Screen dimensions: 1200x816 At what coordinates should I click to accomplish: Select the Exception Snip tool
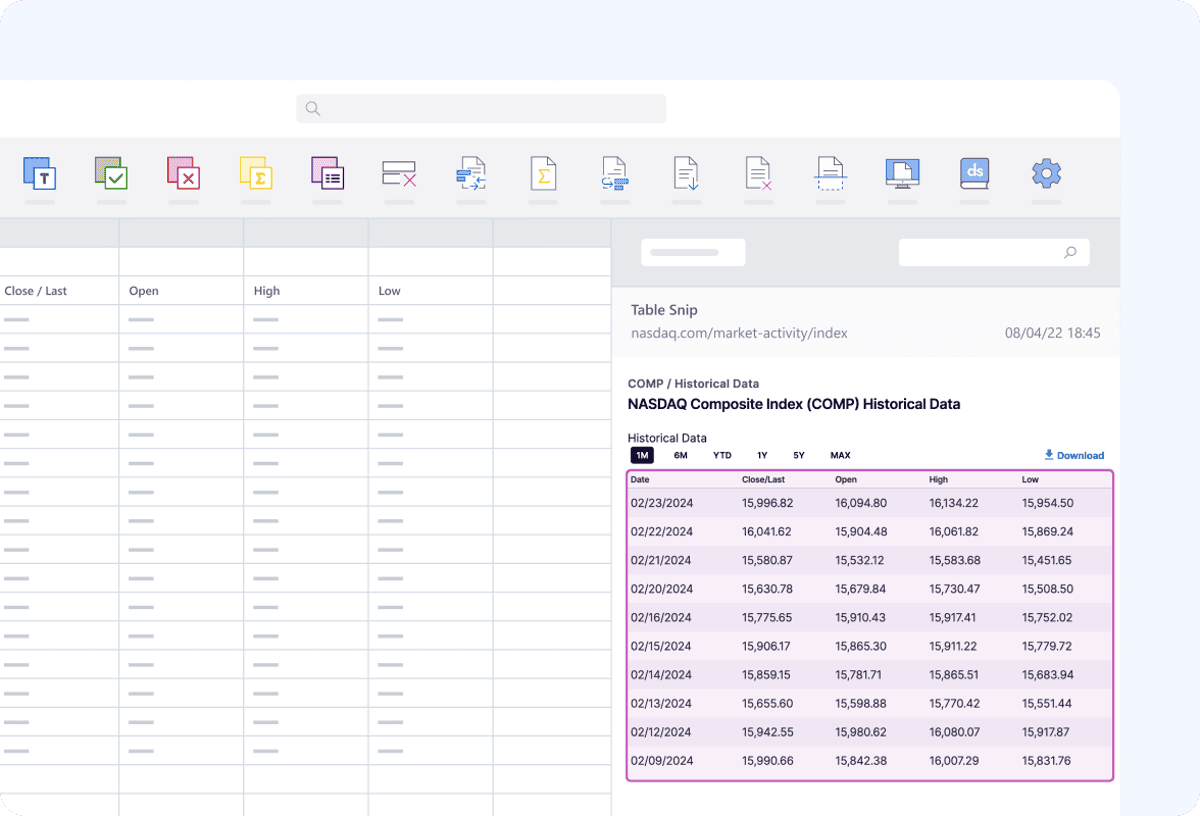click(x=183, y=175)
